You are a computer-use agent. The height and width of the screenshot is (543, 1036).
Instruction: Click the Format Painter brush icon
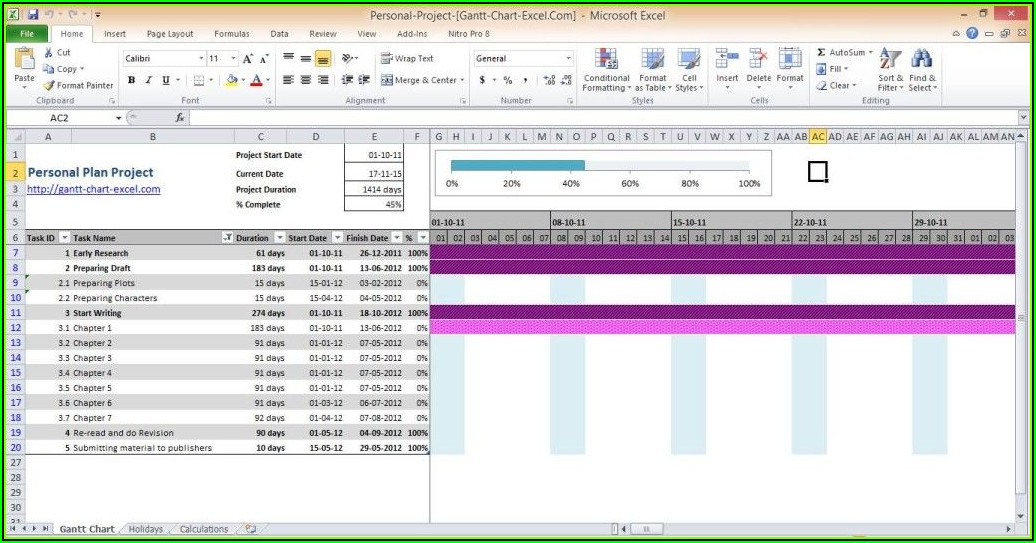pos(49,86)
